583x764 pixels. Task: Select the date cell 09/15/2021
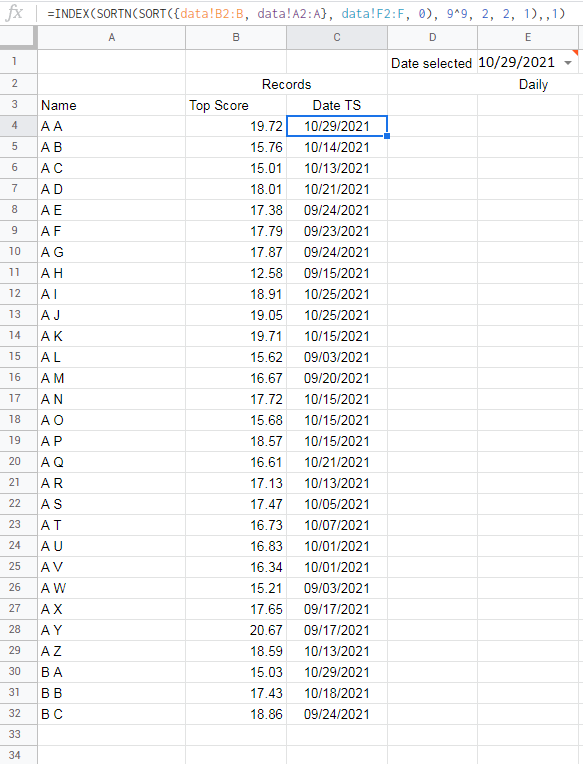pyautogui.click(x=337, y=273)
